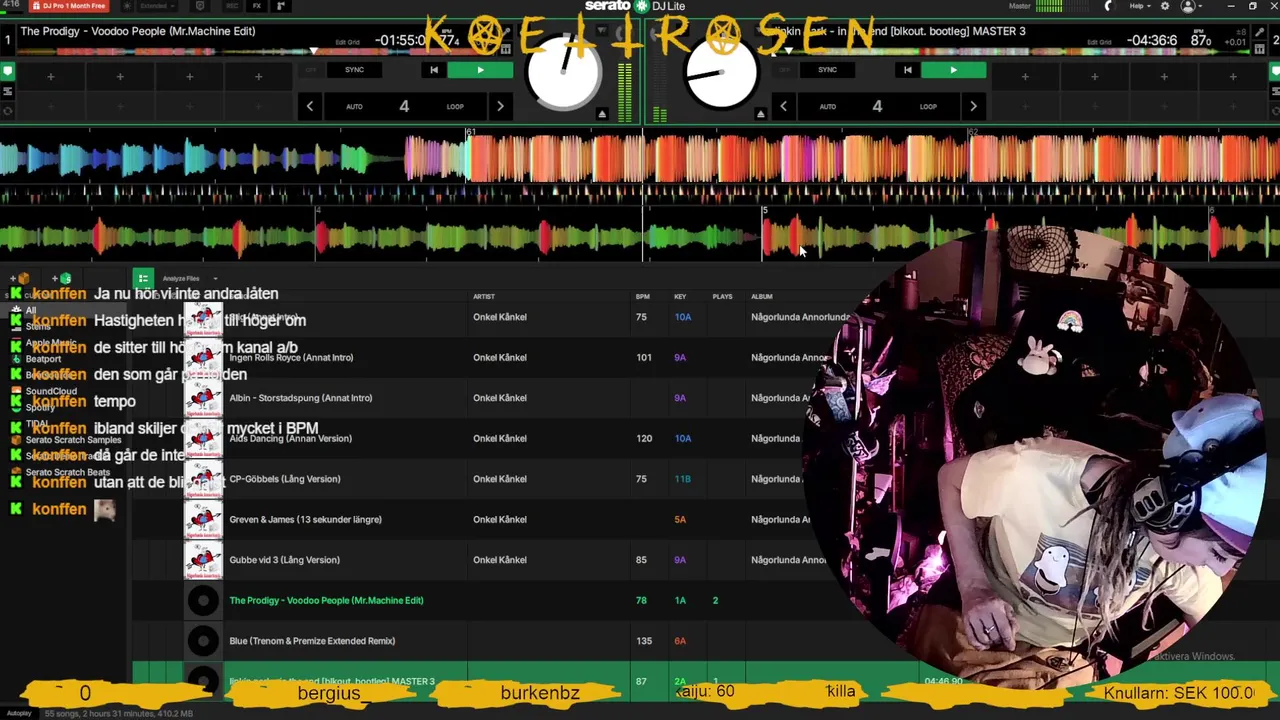Click the sampler icon right of FX
Viewport: 1280px width, 720px height.
click(280, 6)
